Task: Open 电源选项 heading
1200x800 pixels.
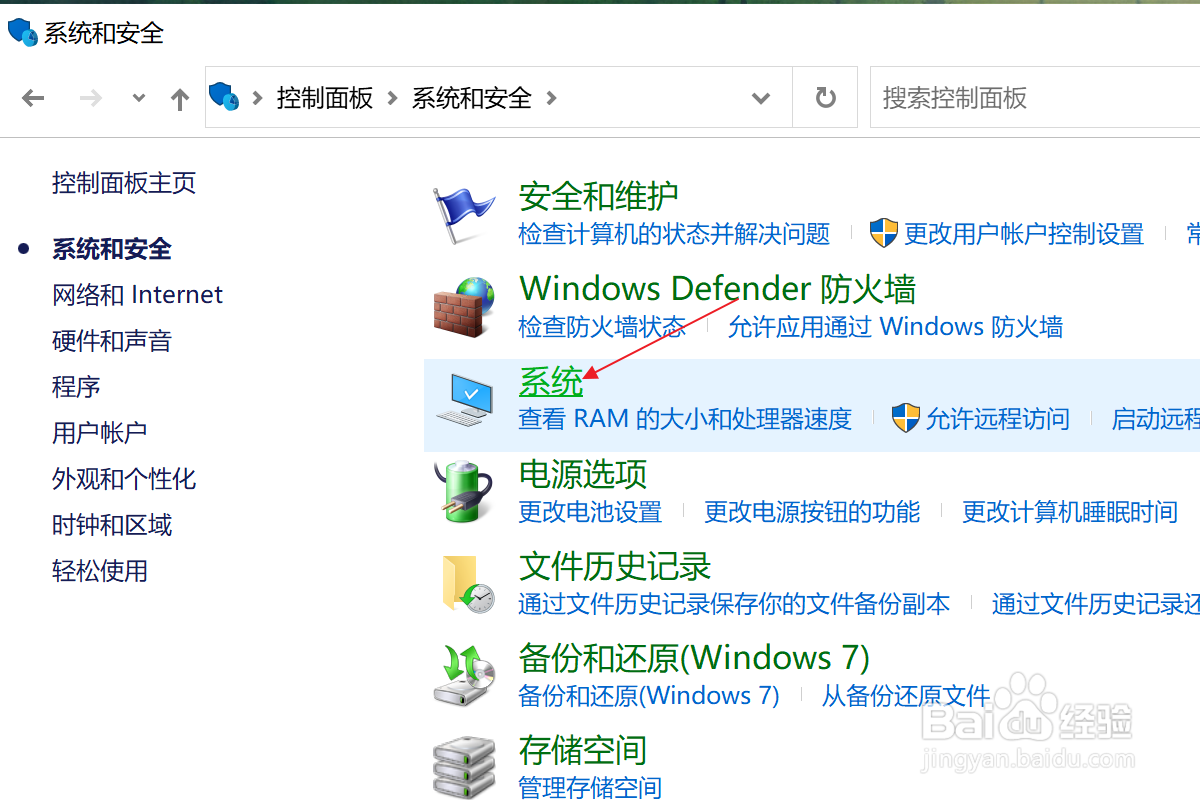Action: point(583,473)
